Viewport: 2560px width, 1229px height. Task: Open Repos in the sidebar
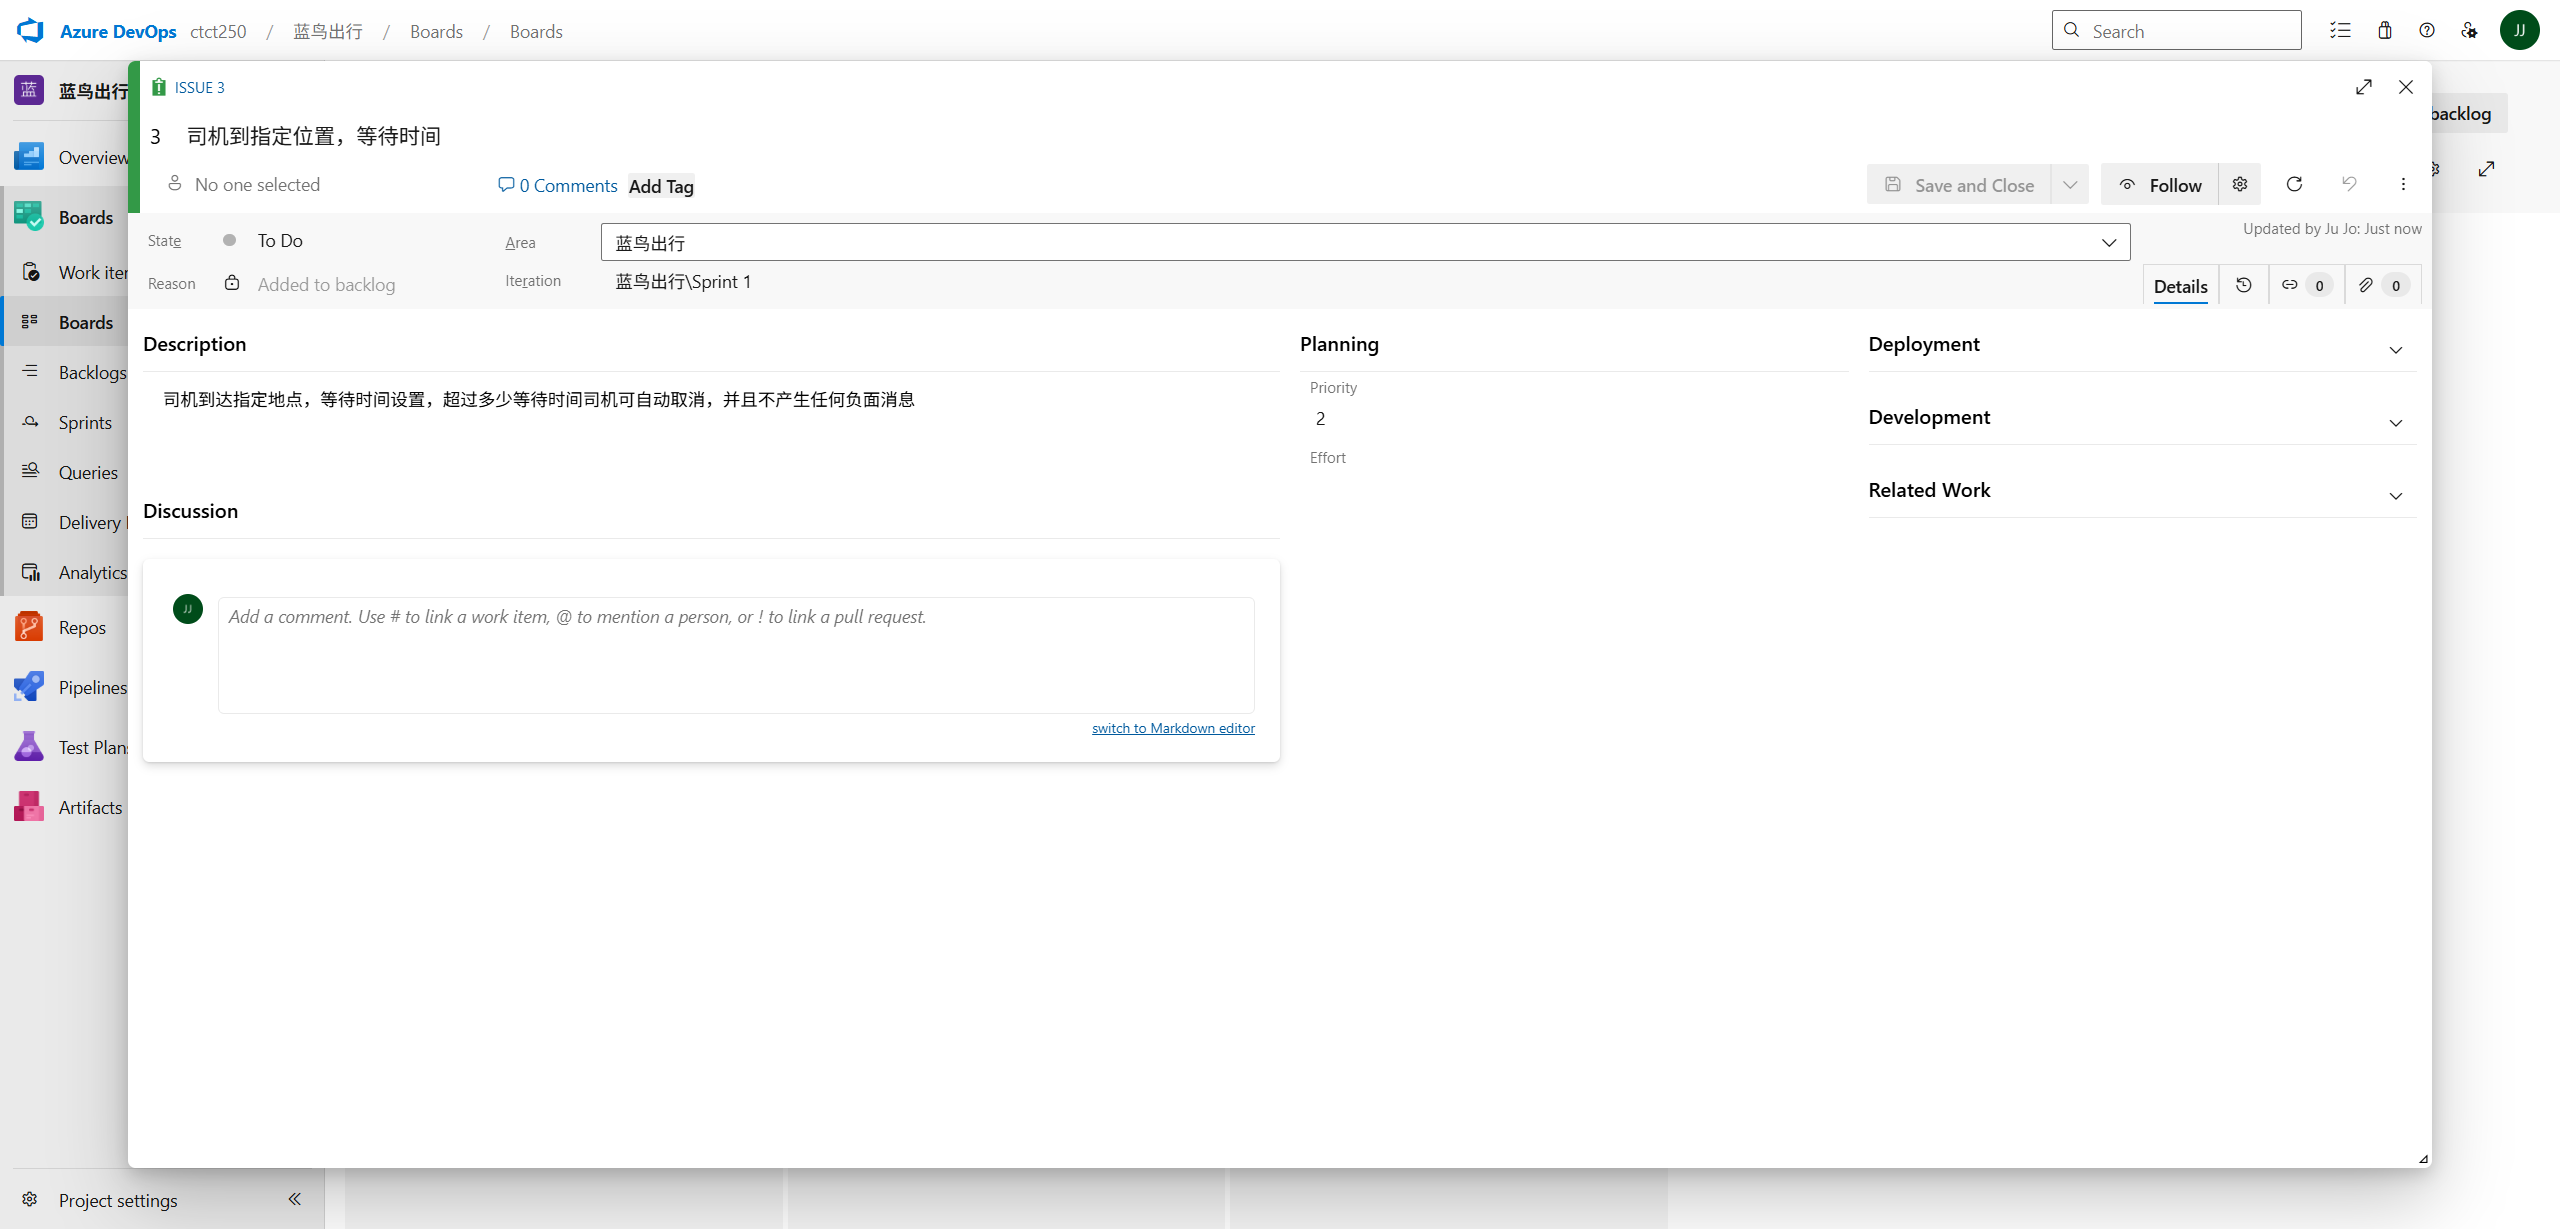point(81,627)
